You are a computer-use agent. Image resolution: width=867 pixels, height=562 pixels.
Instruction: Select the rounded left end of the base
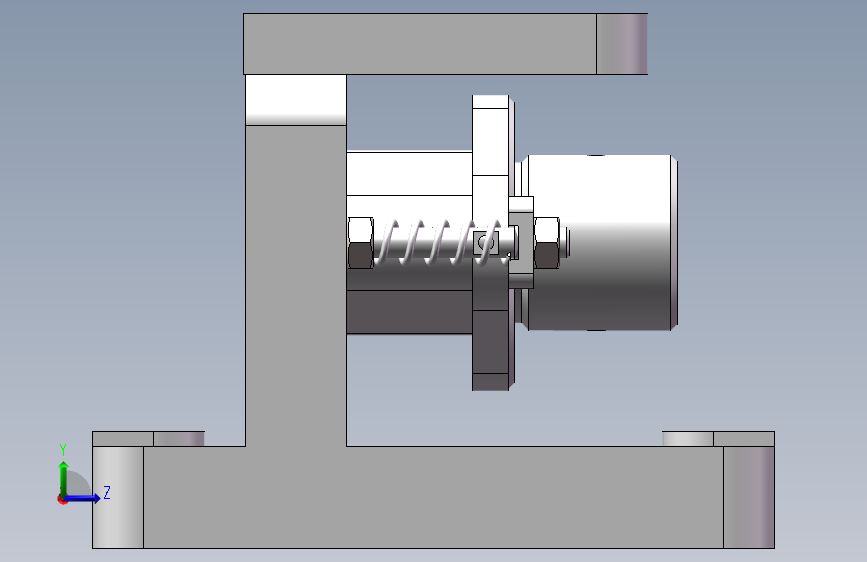pyautogui.click(x=118, y=497)
